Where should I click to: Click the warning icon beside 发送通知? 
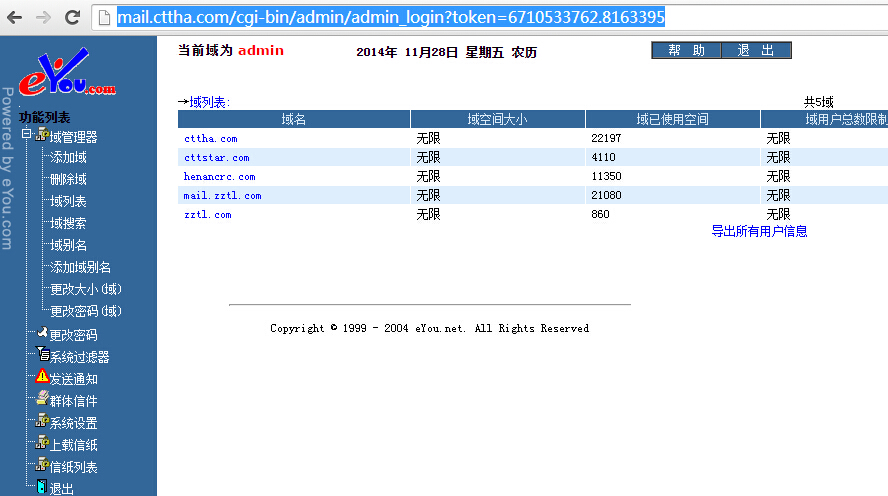(42, 377)
